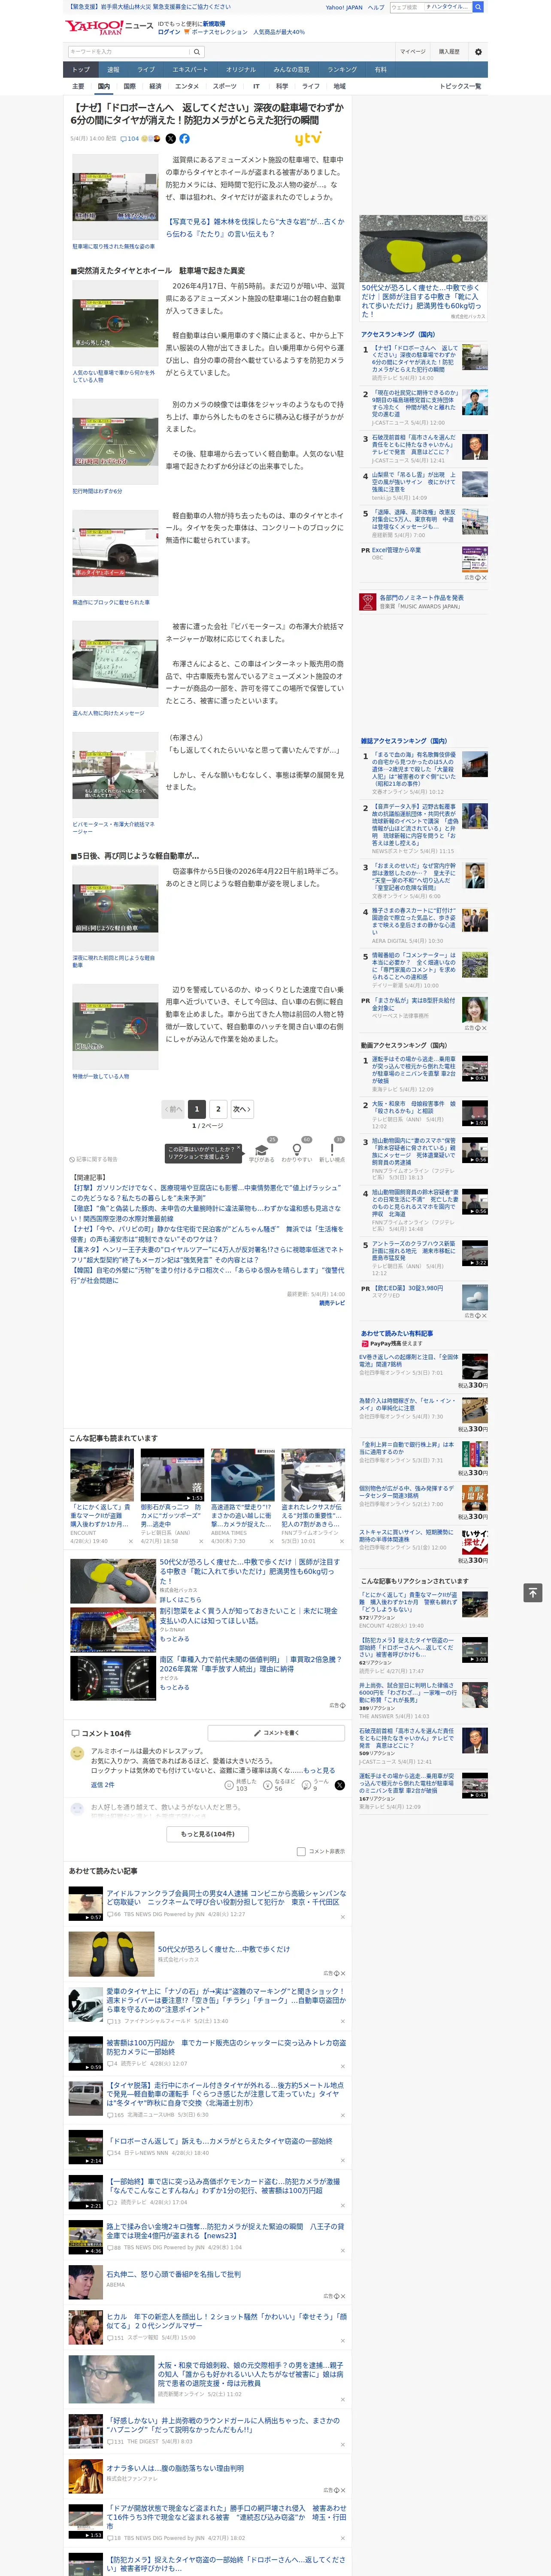Open the shoe insole ad image in sidebar
Viewport: 551px width, 2576px height.
click(424, 250)
